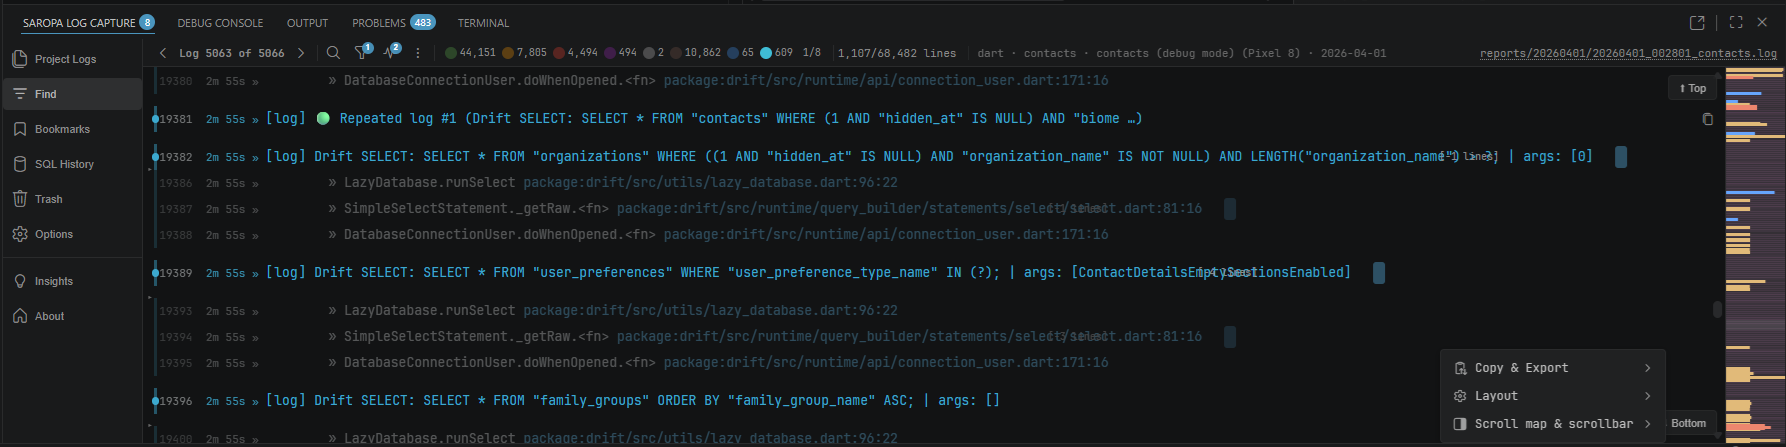The image size is (1786, 447).
Task: Open SQL History in the sidebar
Action: pos(72,164)
